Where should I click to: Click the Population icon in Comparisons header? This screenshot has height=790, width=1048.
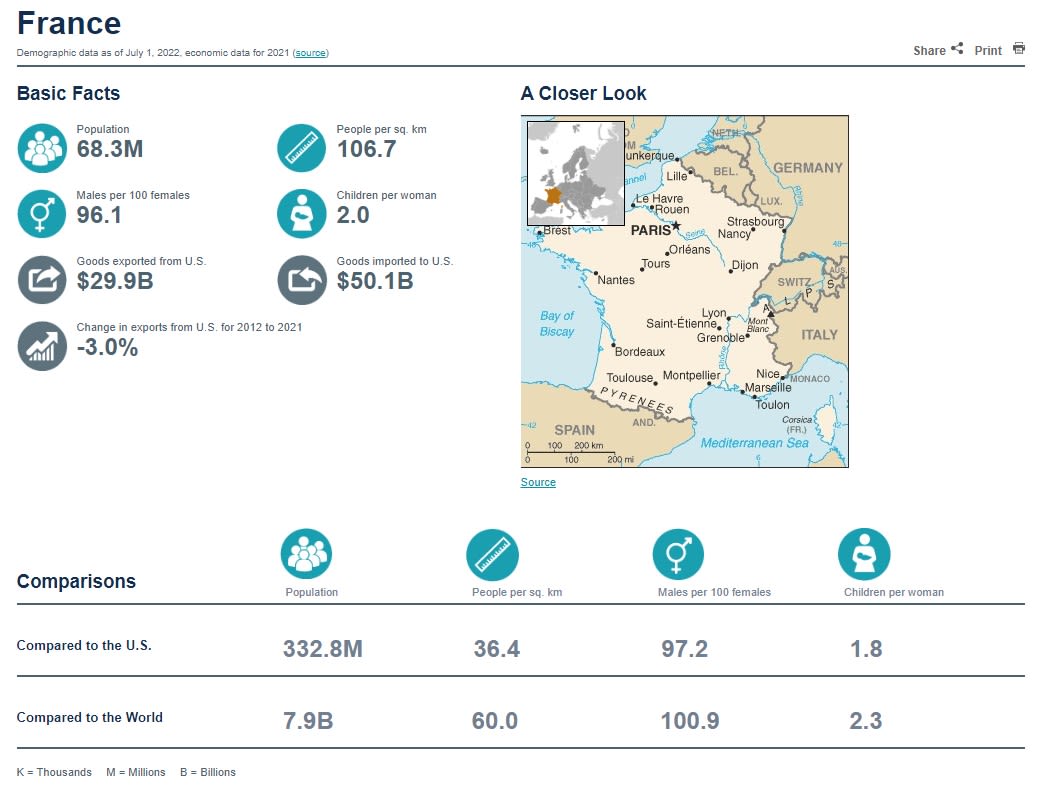(306, 554)
